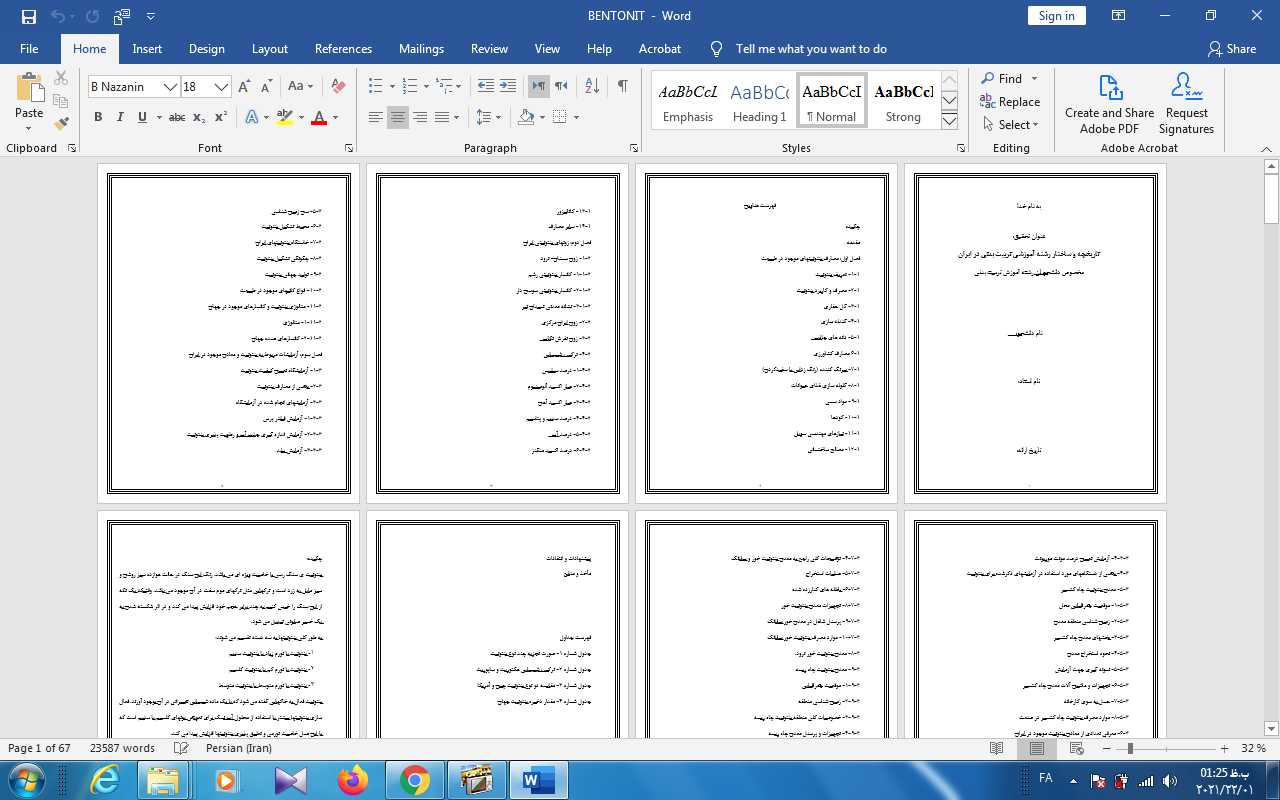Click the font color red swatch
The image size is (1280, 800).
319,118
